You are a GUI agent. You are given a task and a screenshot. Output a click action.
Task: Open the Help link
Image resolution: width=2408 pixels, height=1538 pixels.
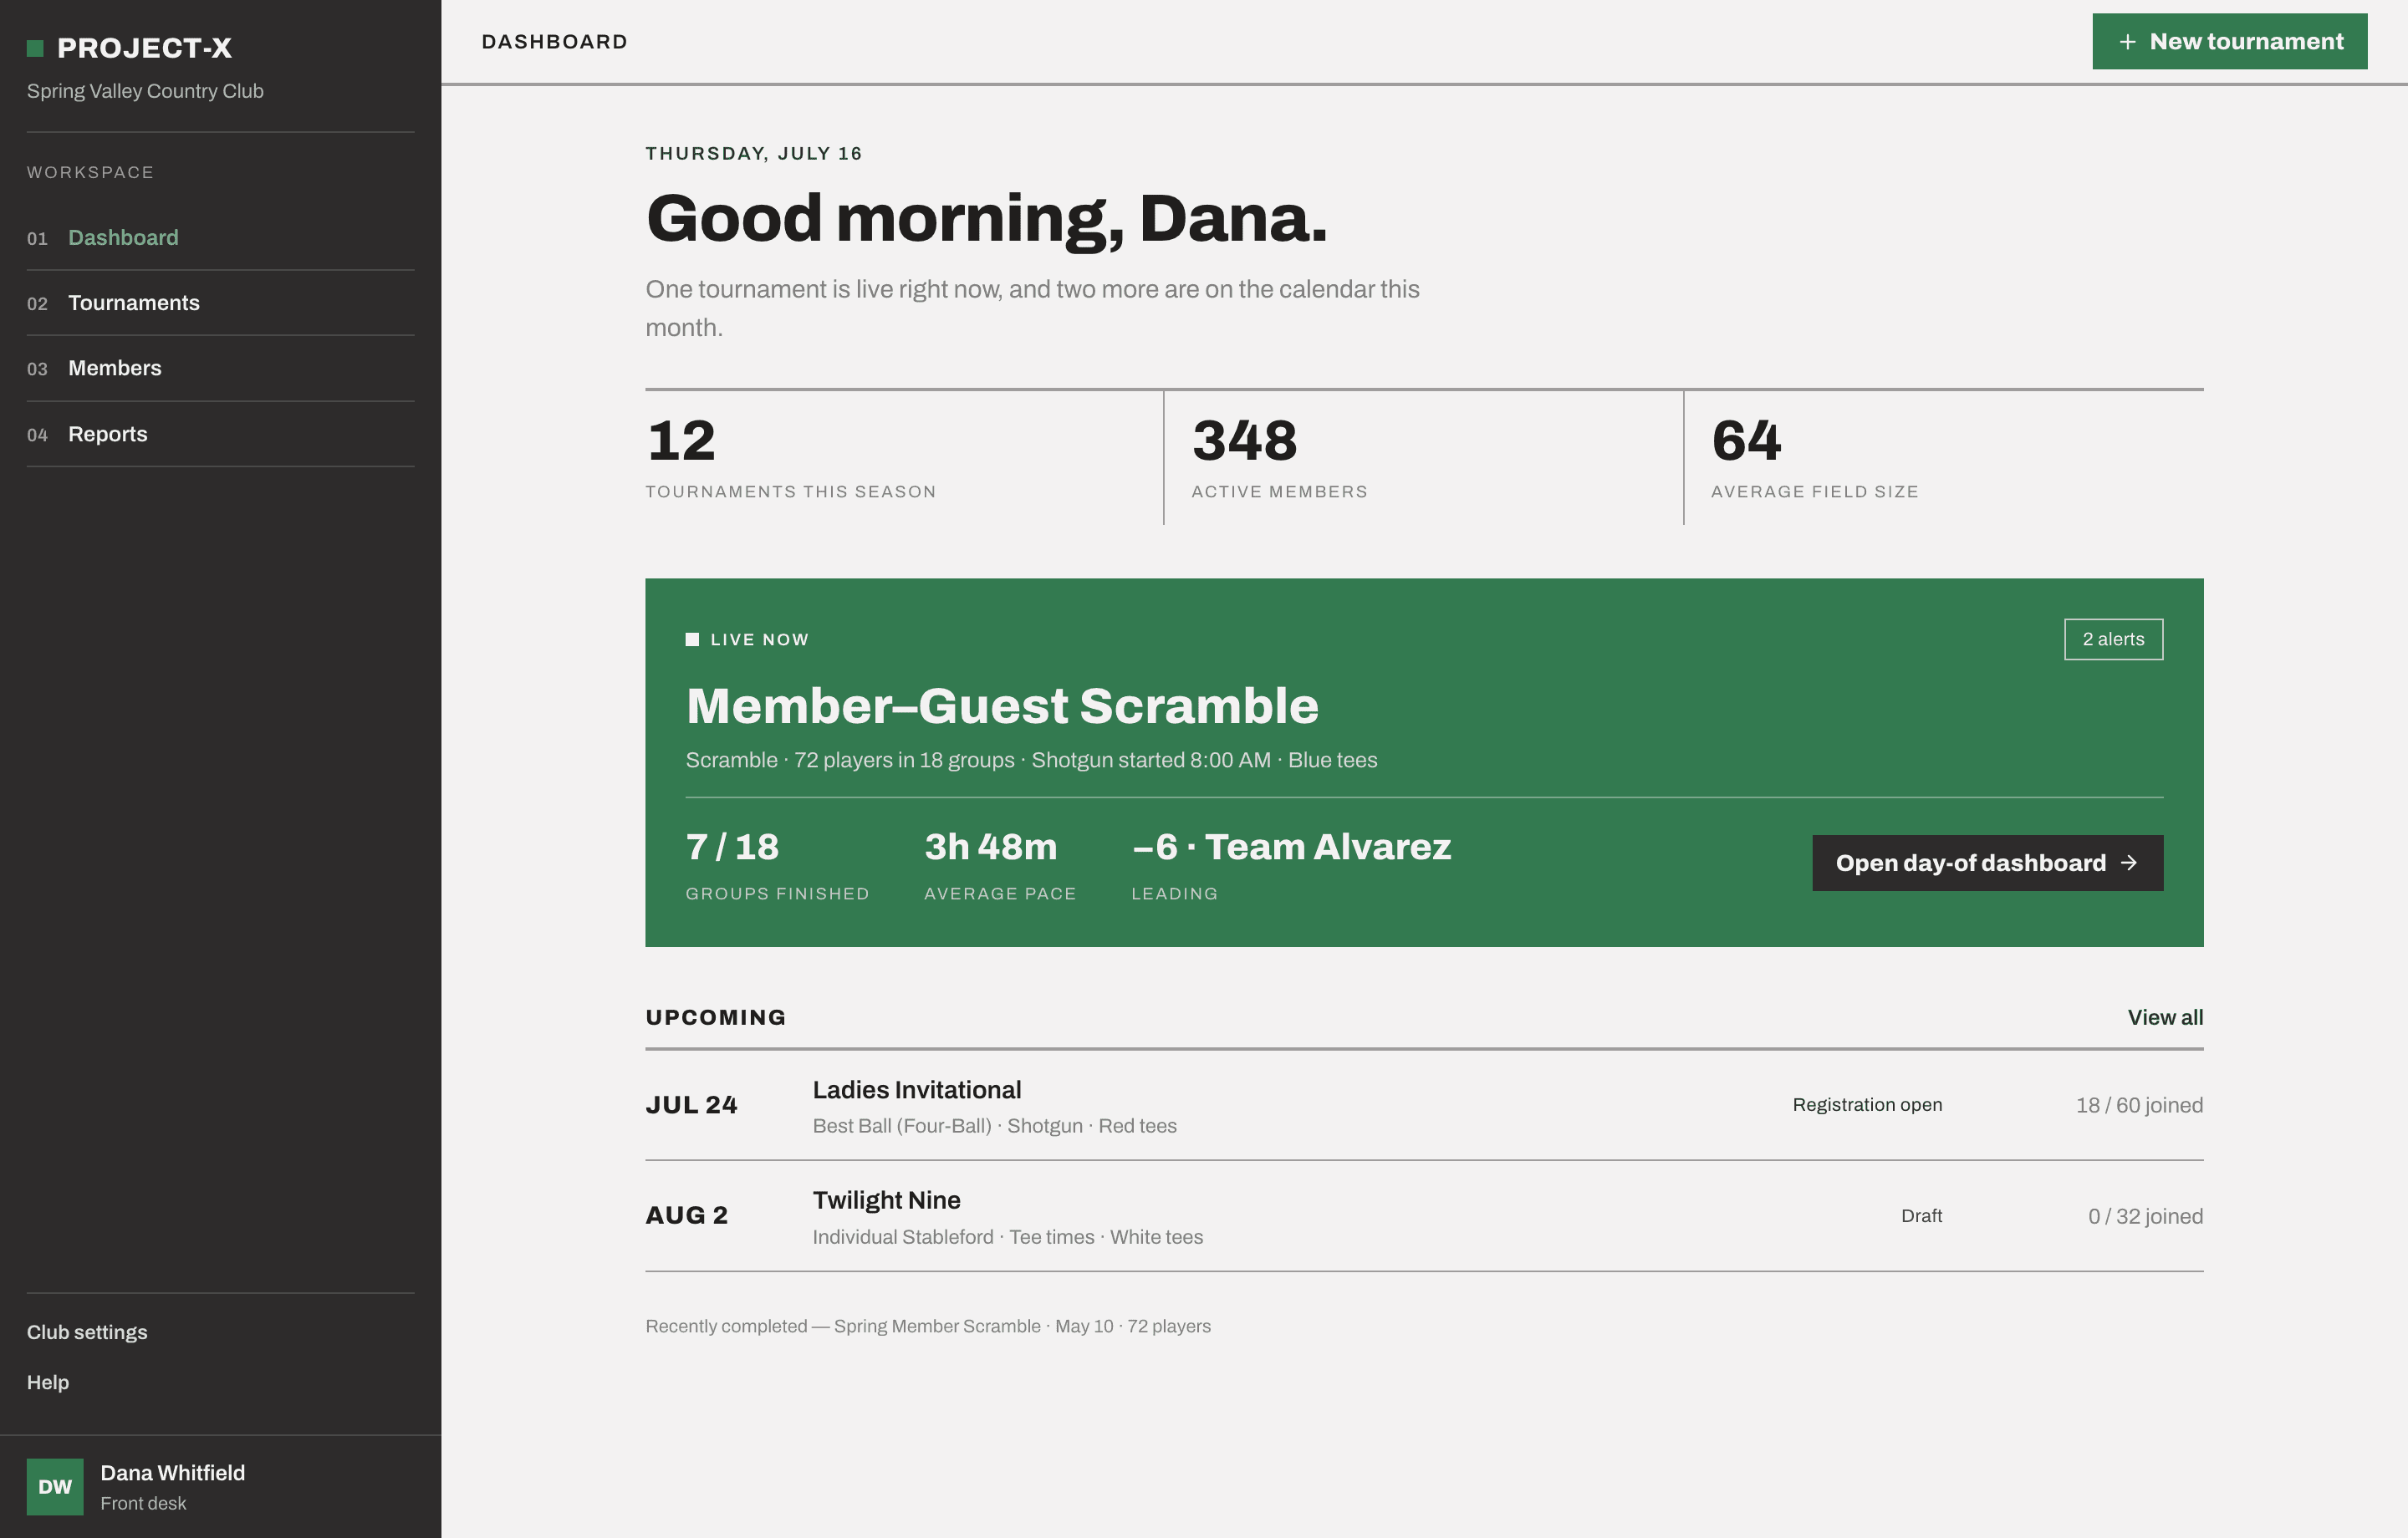48,1382
